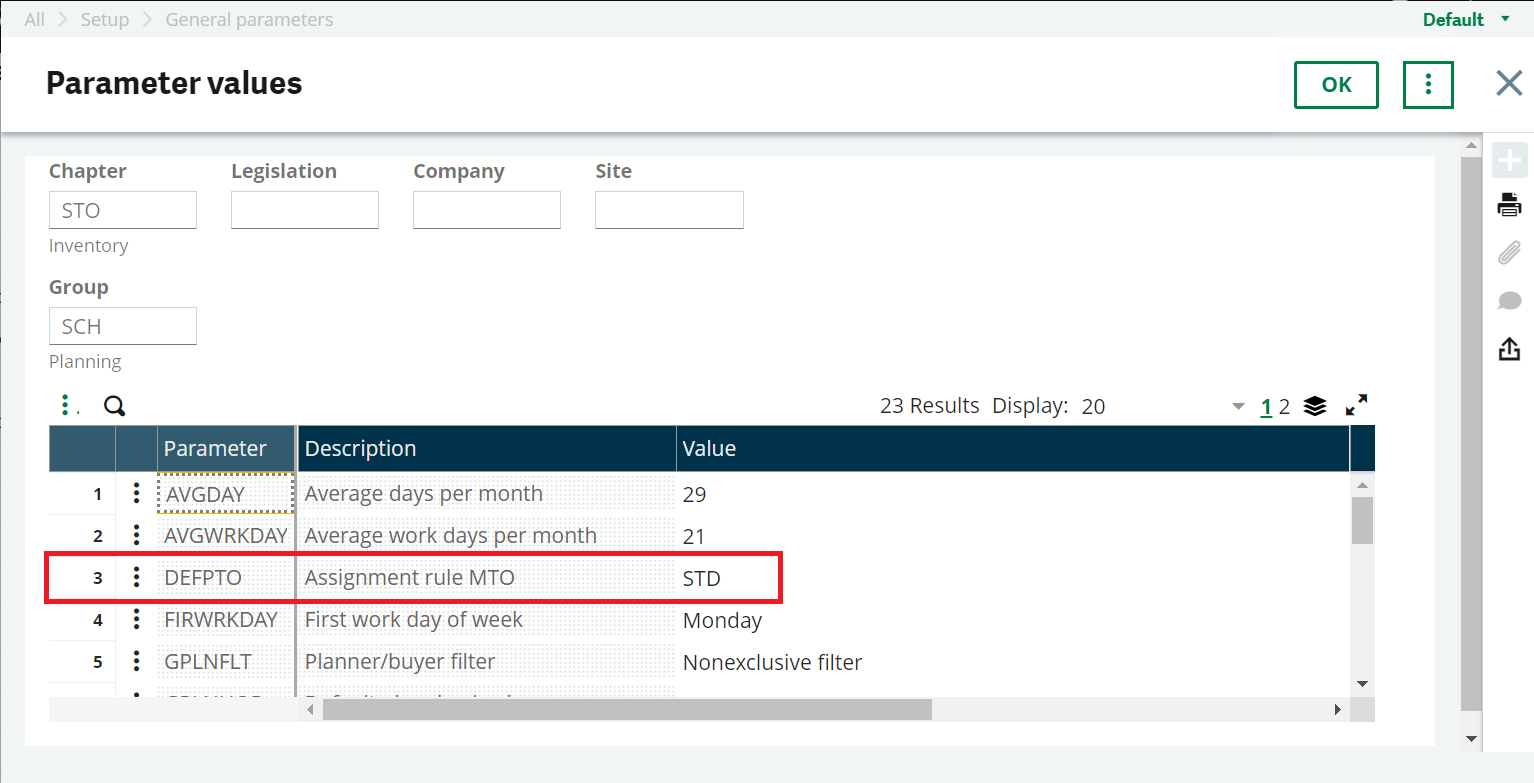Screen dimensions: 1534x783
Task: Open the Display results count dropdown
Action: click(1237, 406)
